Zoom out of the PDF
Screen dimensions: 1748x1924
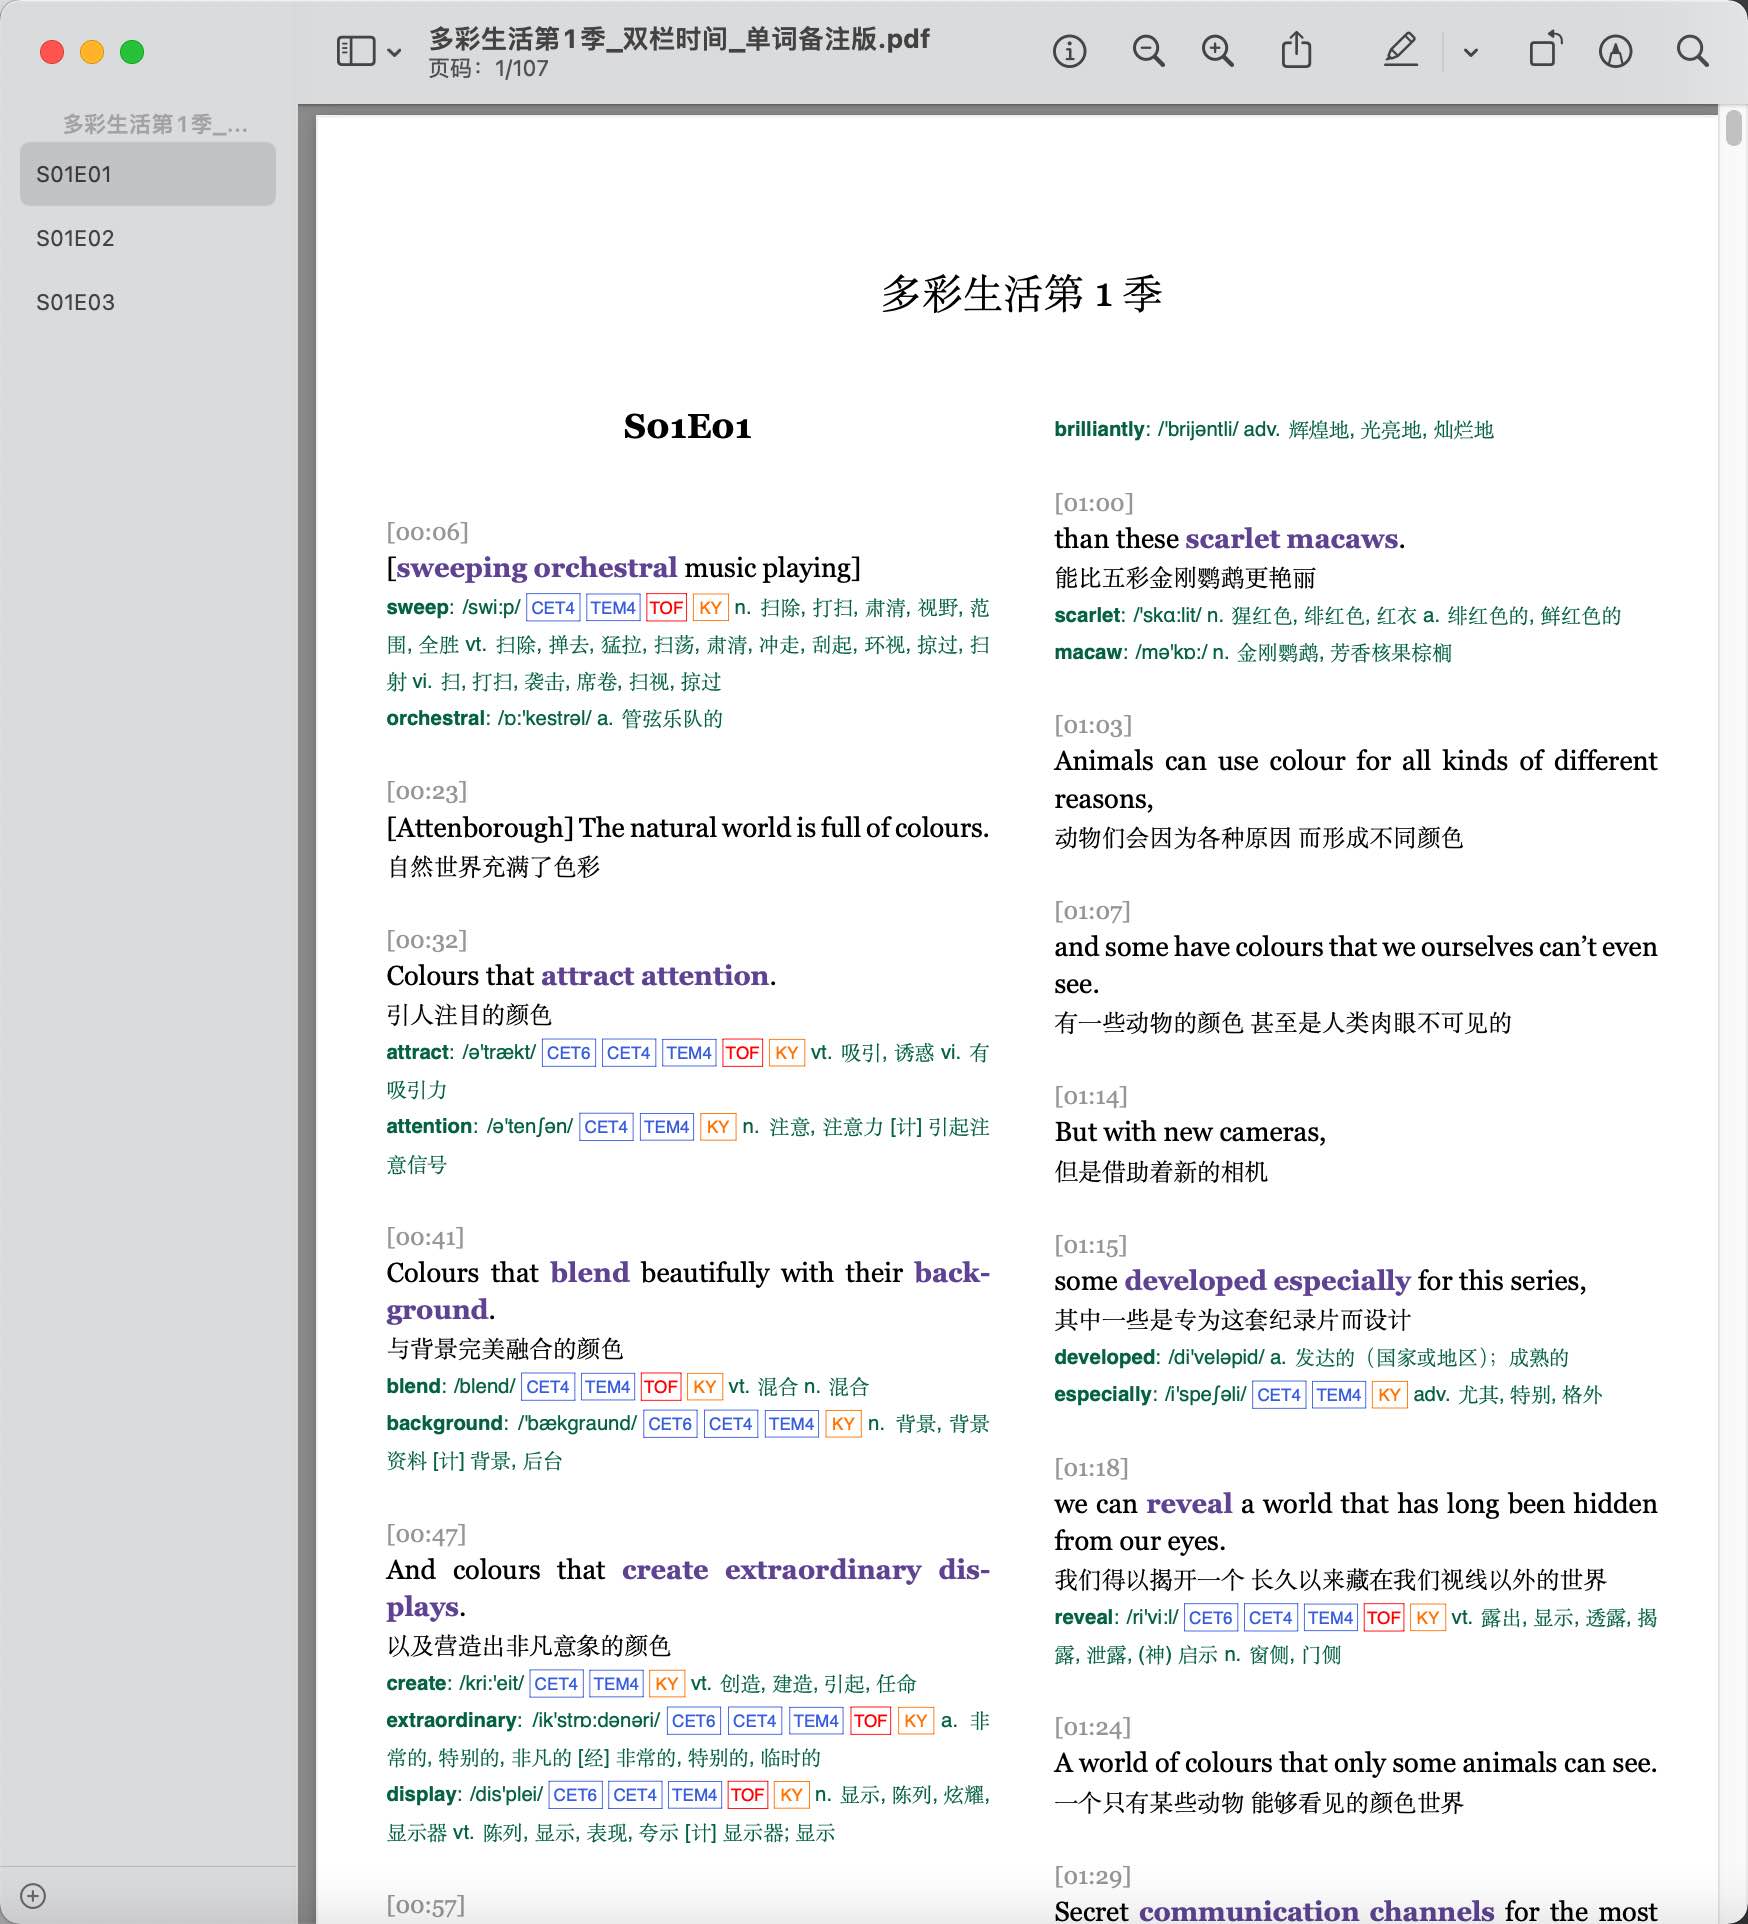tap(1148, 51)
